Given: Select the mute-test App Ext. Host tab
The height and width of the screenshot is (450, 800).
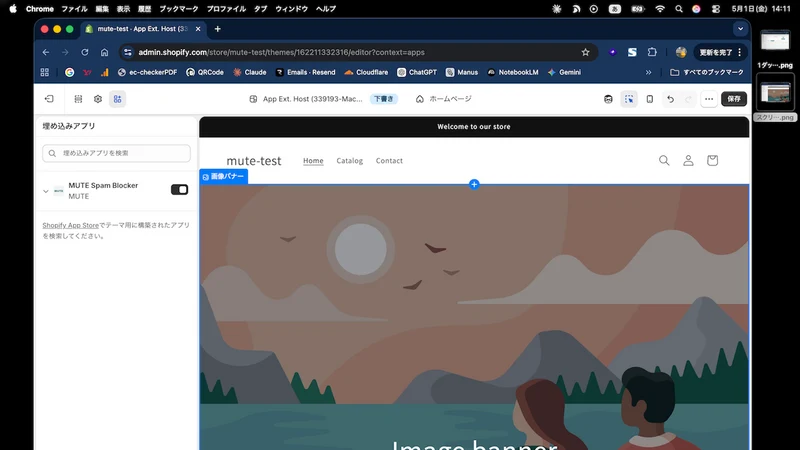Looking at the screenshot, I should 143,29.
